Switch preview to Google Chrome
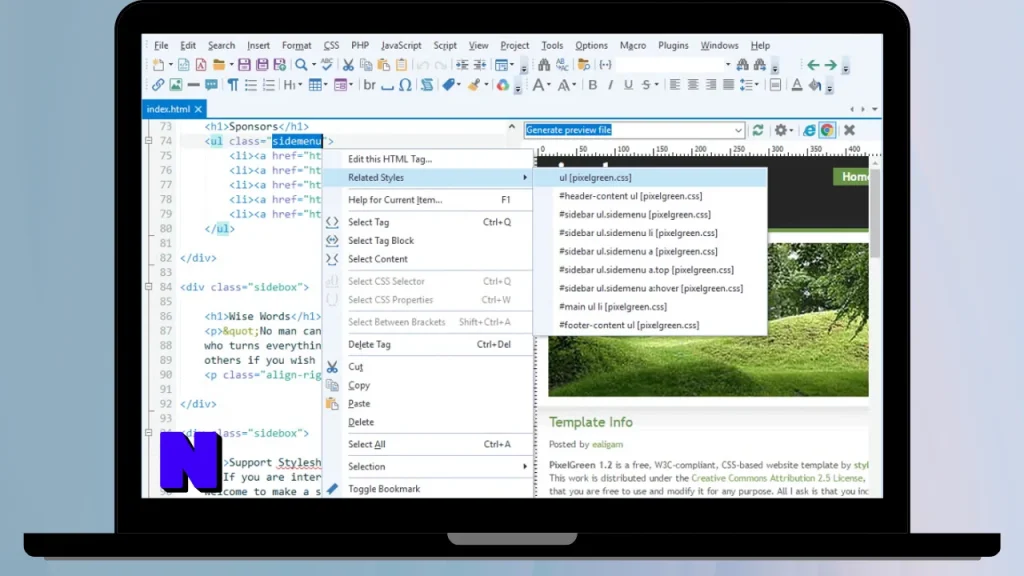 pos(827,130)
